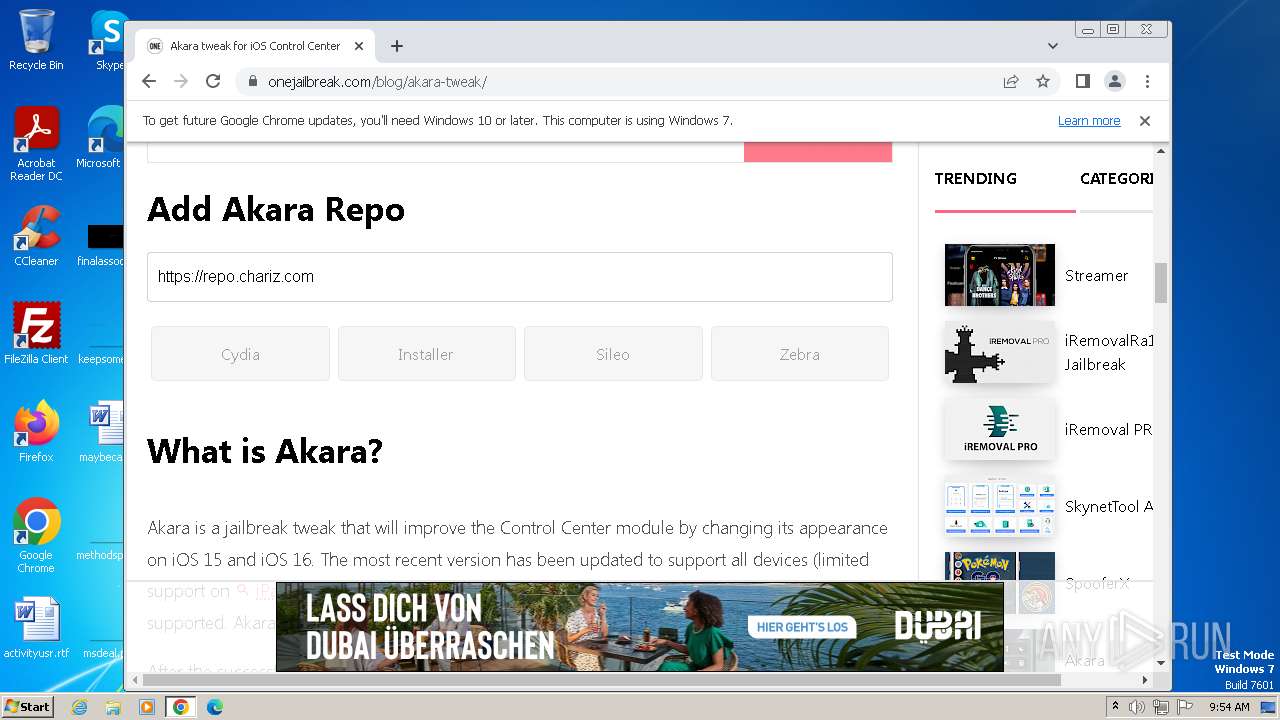Screen dimensions: 1280x720
Task: Add repo to Zebra button
Action: (799, 354)
